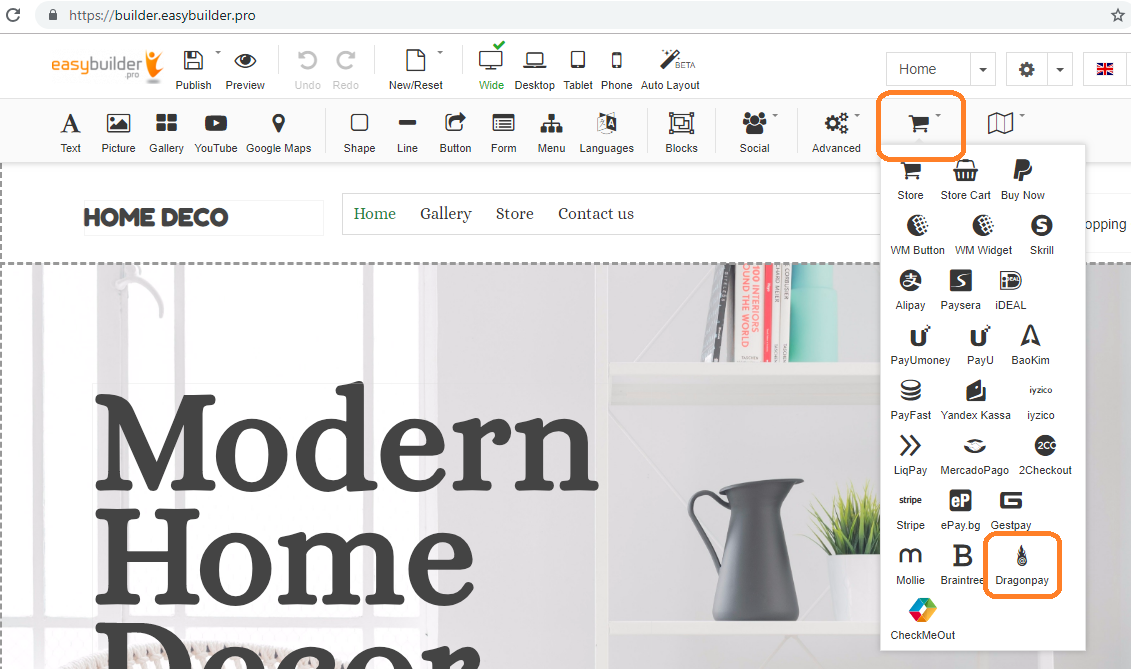Select MercadoPago payment option
The height and width of the screenshot is (669, 1131).
click(974, 455)
